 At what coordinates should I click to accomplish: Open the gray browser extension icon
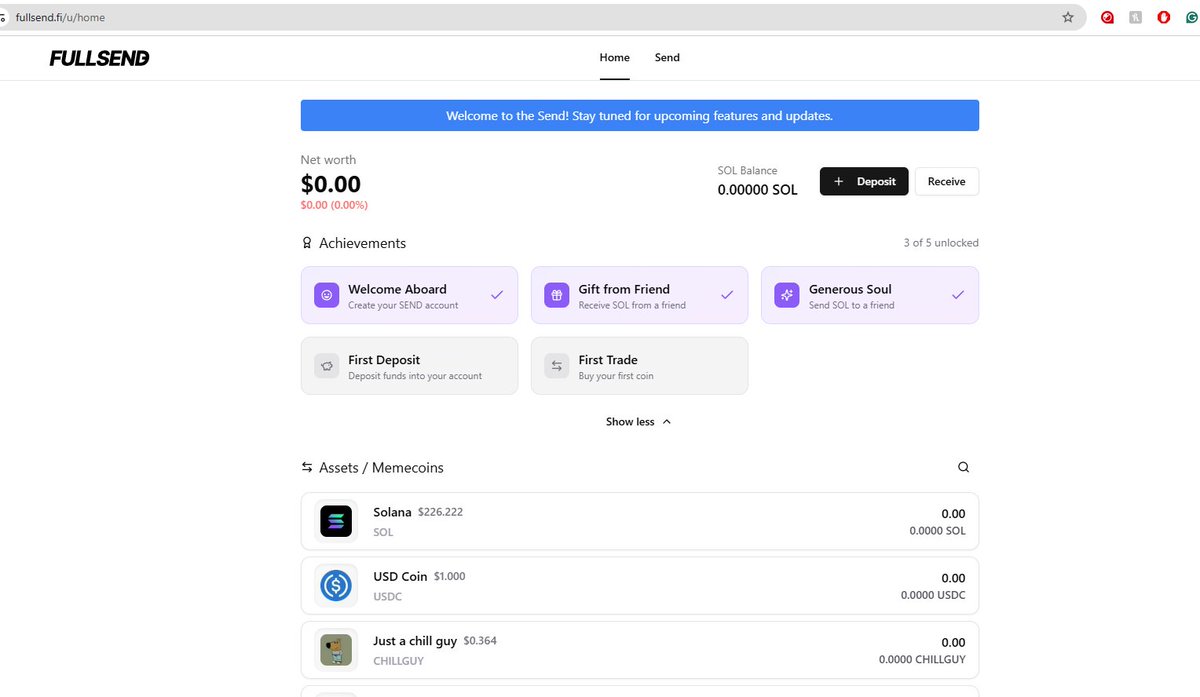pyautogui.click(x=1135, y=17)
